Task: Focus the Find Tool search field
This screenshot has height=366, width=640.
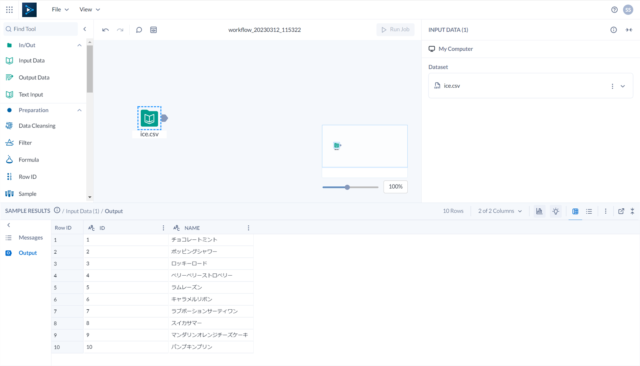Action: pyautogui.click(x=40, y=29)
